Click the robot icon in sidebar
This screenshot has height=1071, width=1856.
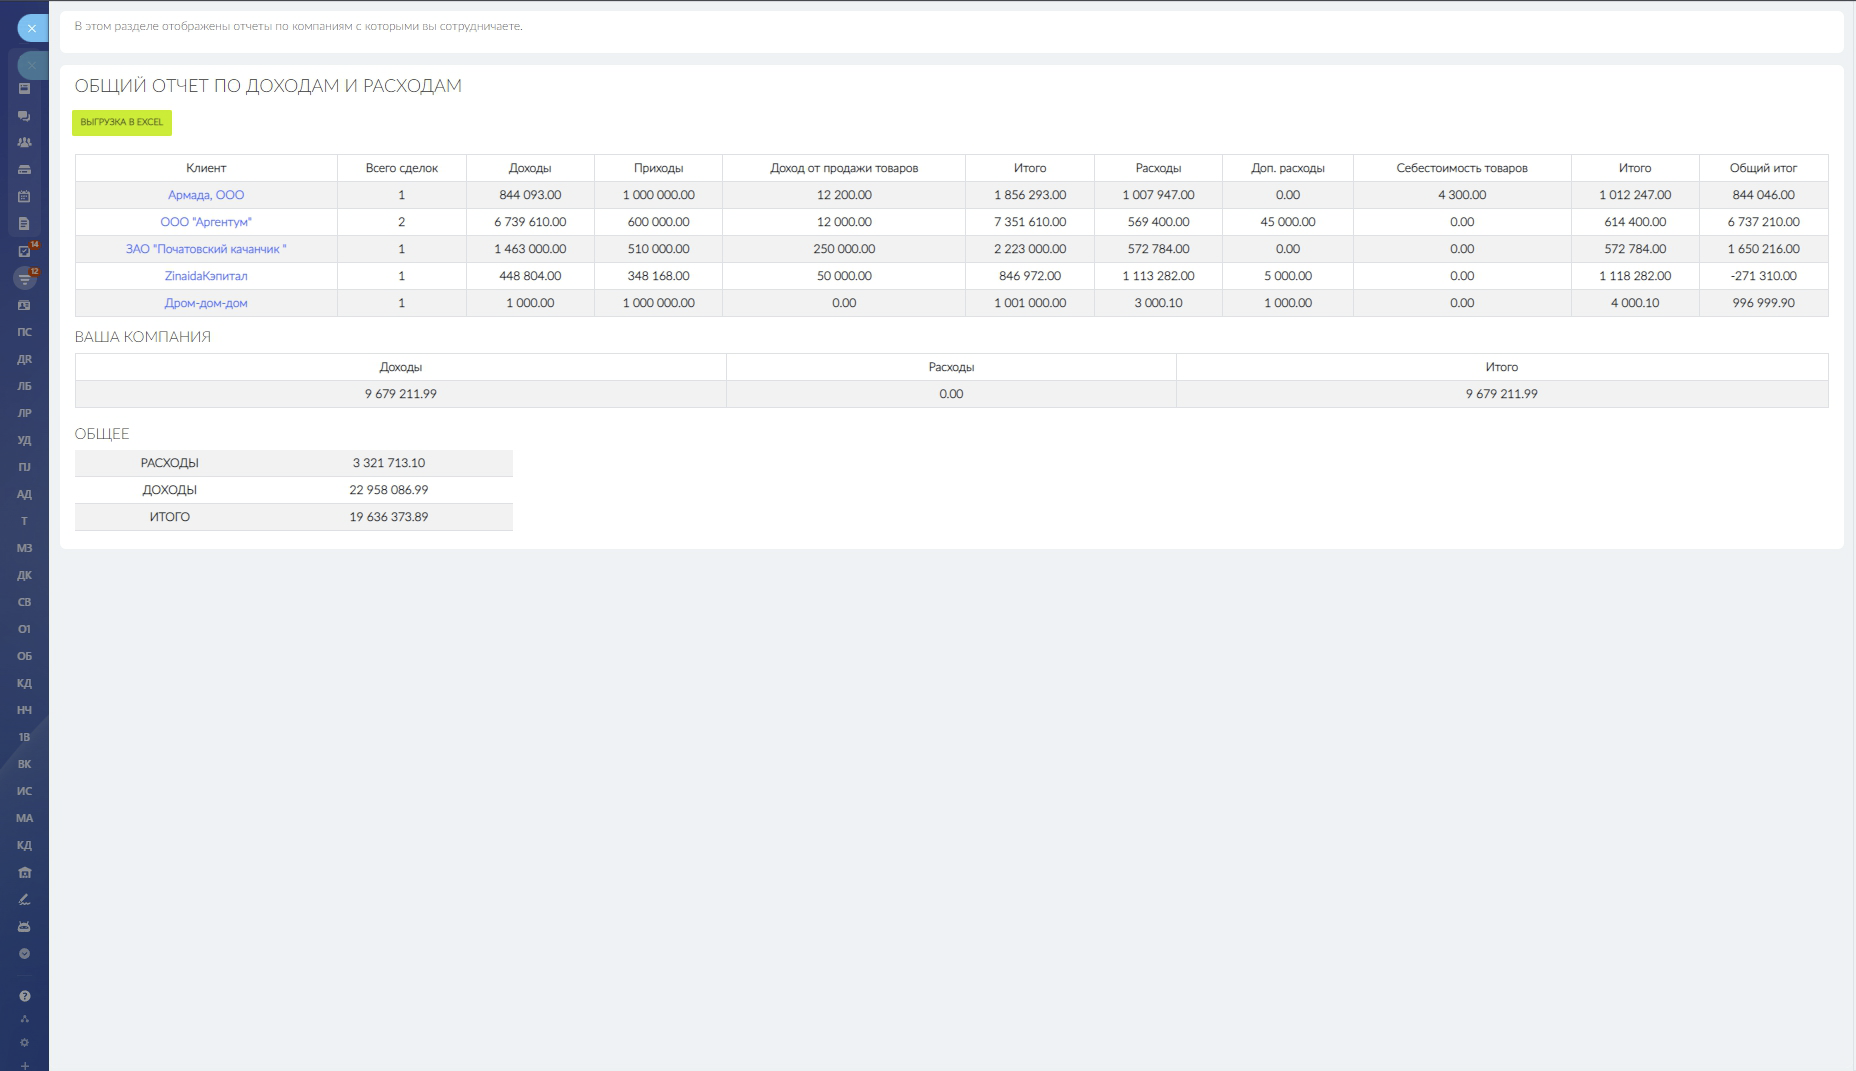24,926
